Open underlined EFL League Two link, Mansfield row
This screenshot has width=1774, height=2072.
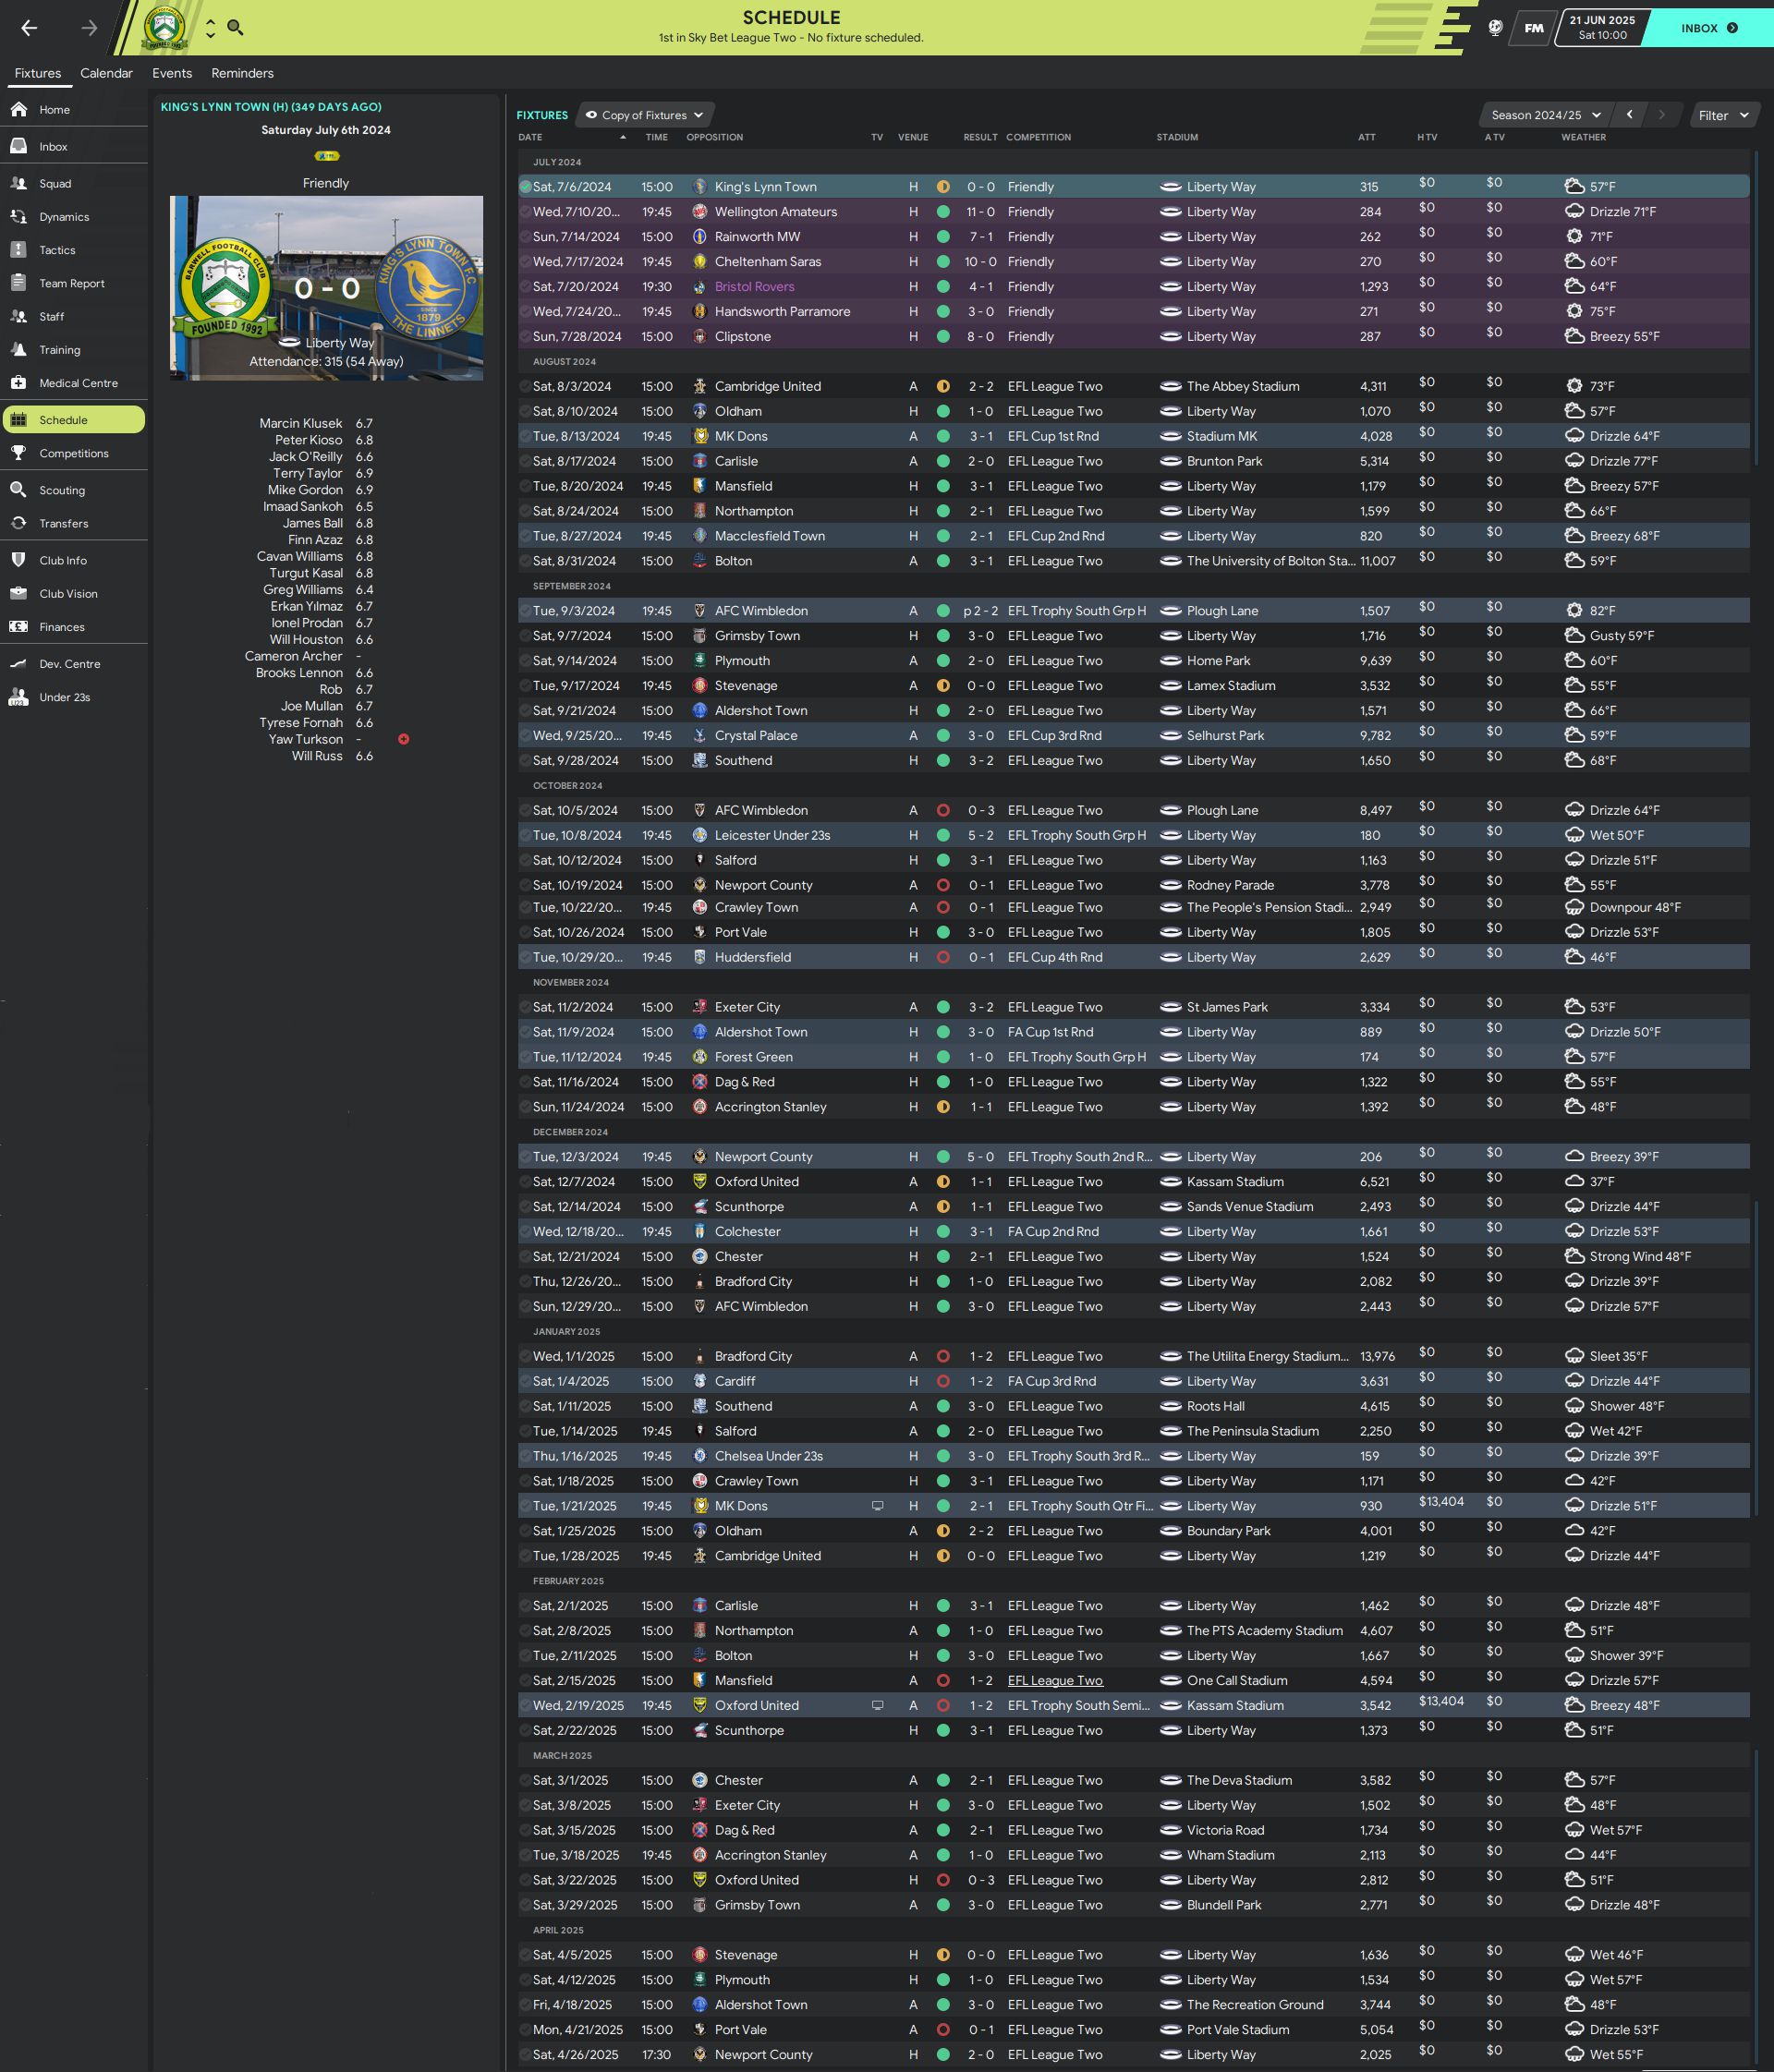pyautogui.click(x=1055, y=1680)
